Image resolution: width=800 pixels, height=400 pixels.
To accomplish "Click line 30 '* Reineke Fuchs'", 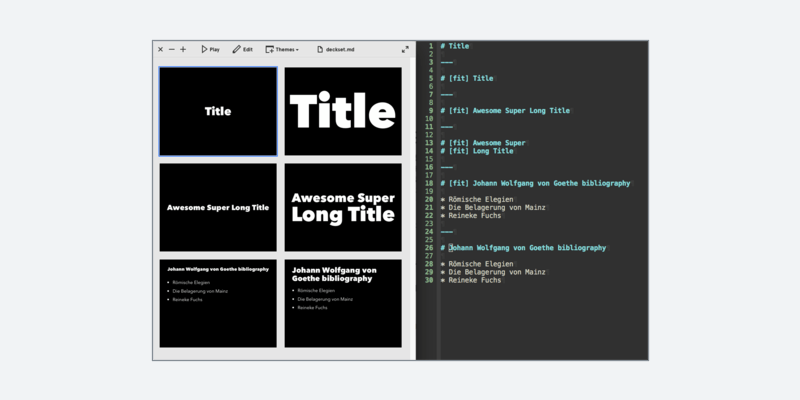I will coord(471,281).
